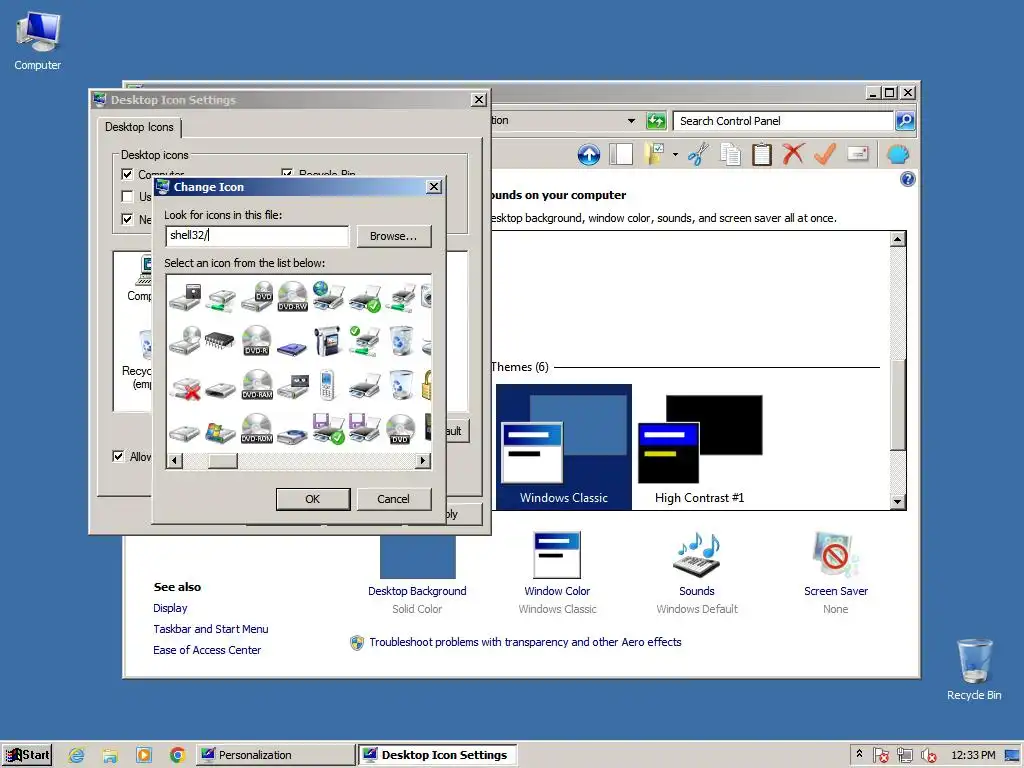Toggle the Network checkbox starting with 'Ne'
Screen dimensions: 1024x768
point(127,219)
